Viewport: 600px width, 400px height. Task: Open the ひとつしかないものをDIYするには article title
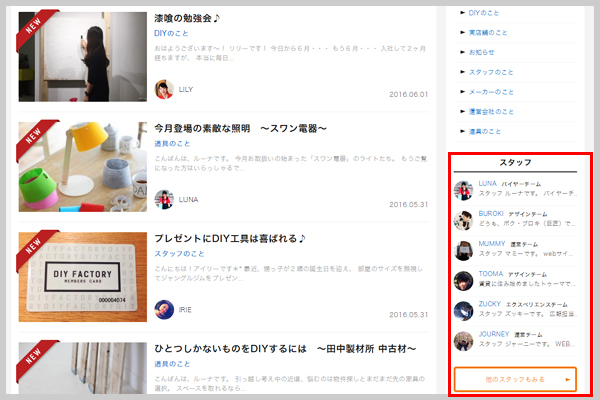[285, 349]
